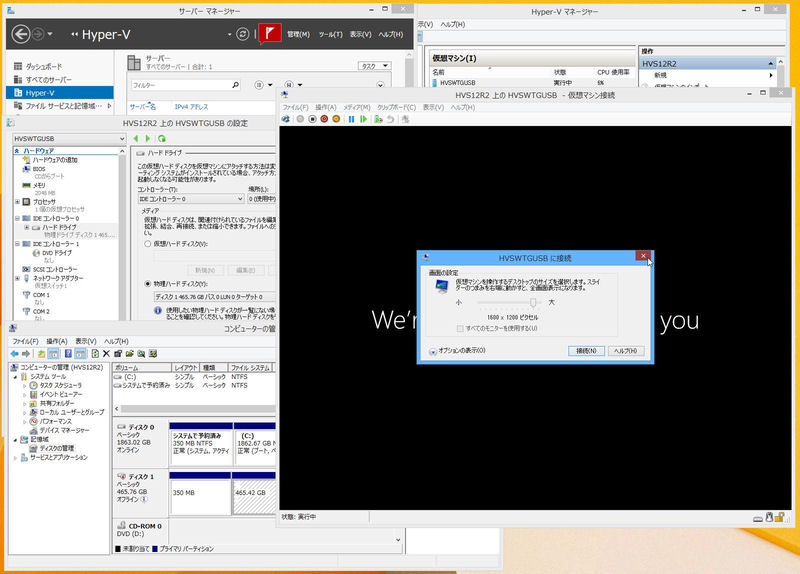This screenshot has height=574, width=800.
Task: Click the green refresh icon in VM settings
Action: (x=161, y=137)
